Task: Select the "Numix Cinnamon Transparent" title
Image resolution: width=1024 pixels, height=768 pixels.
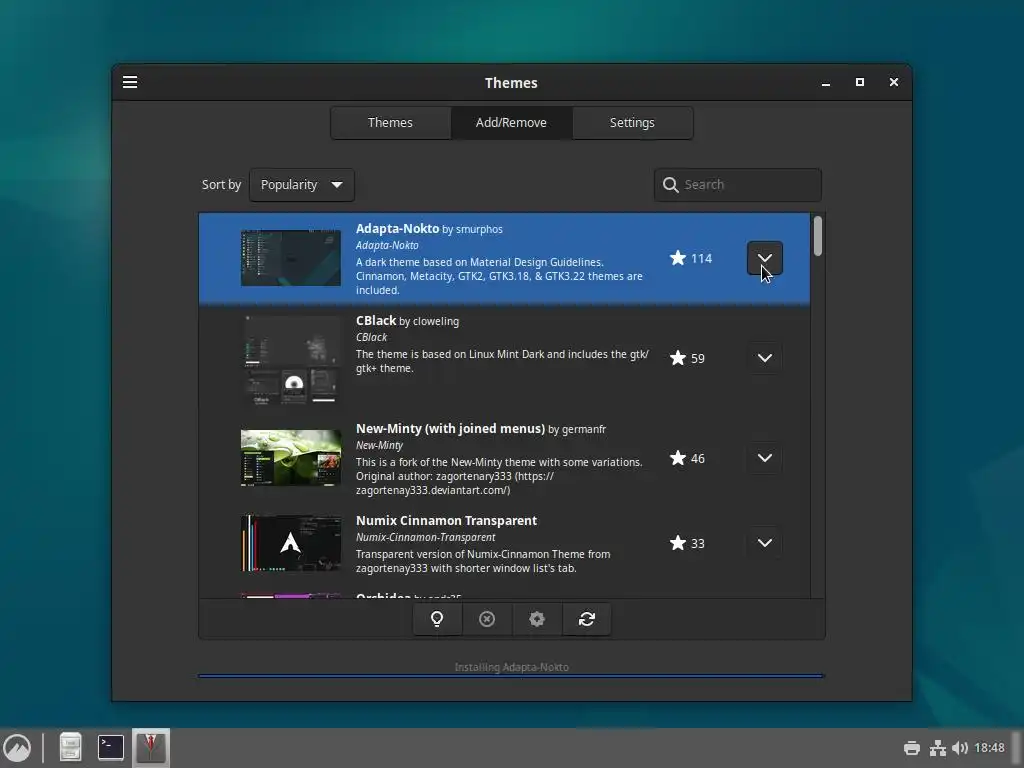Action: point(446,520)
